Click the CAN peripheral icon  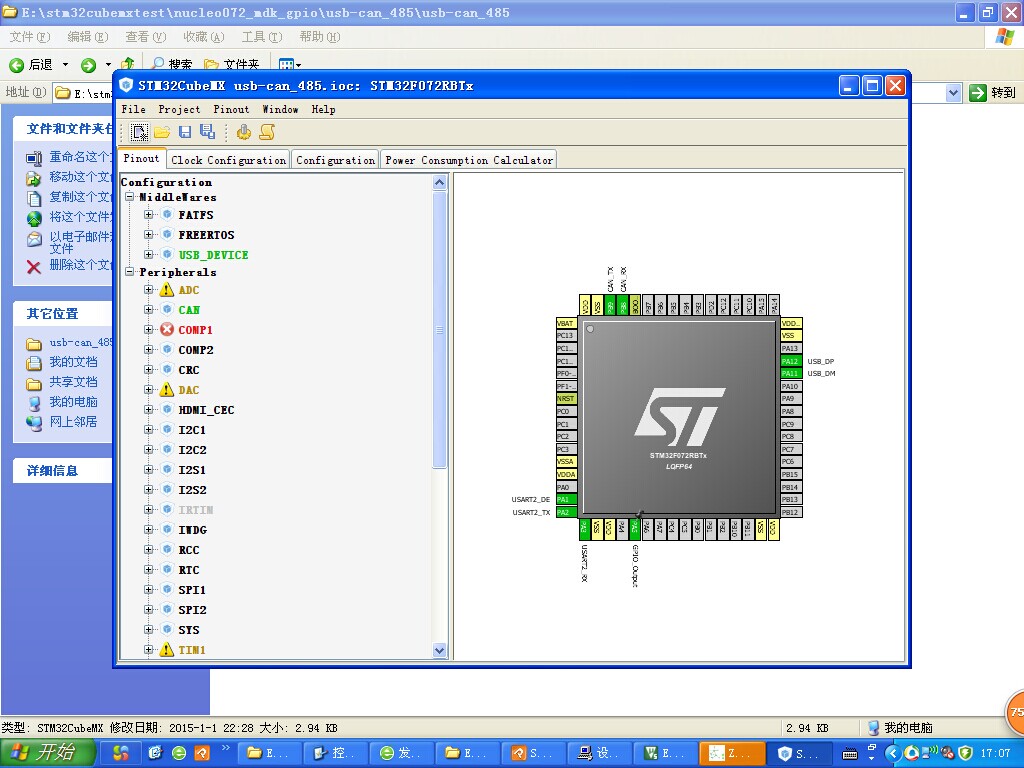coord(167,310)
